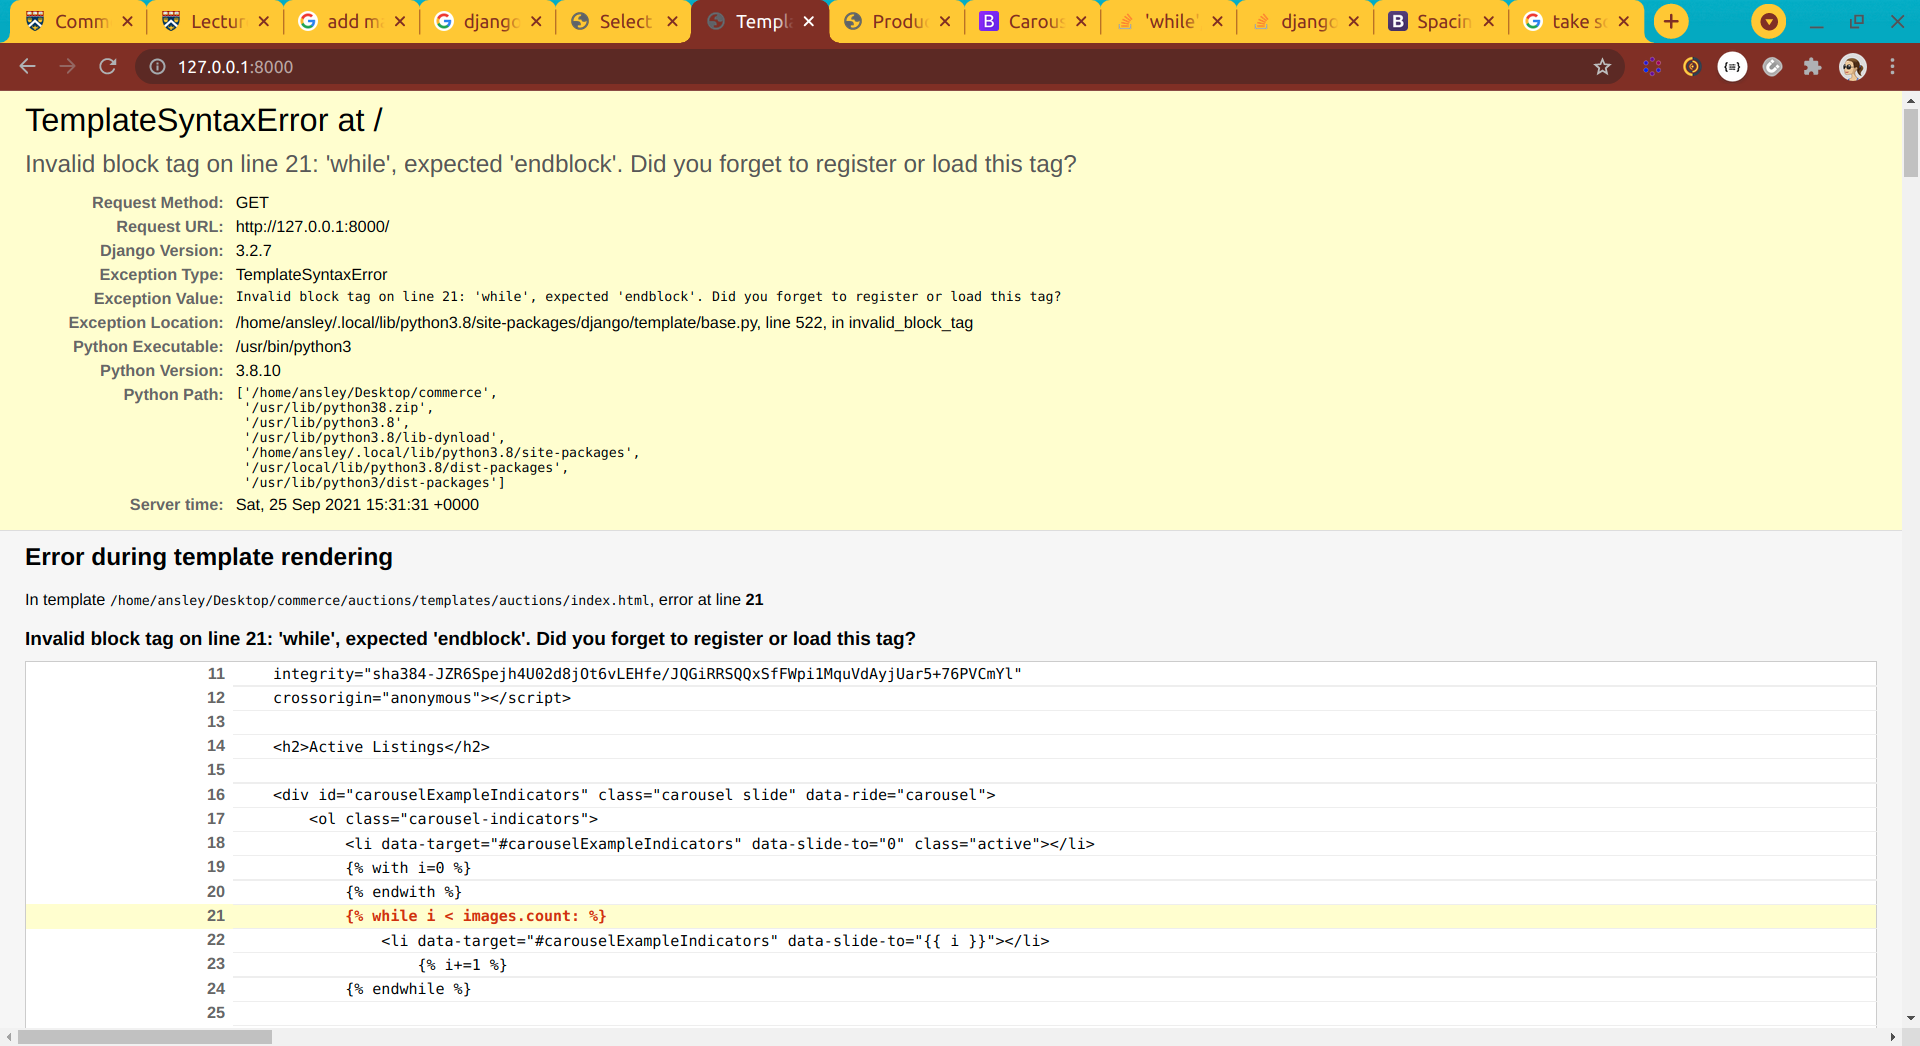Click the scroll down arrow of vertical scrollbar
This screenshot has width=1920, height=1046.
tap(1910, 1018)
